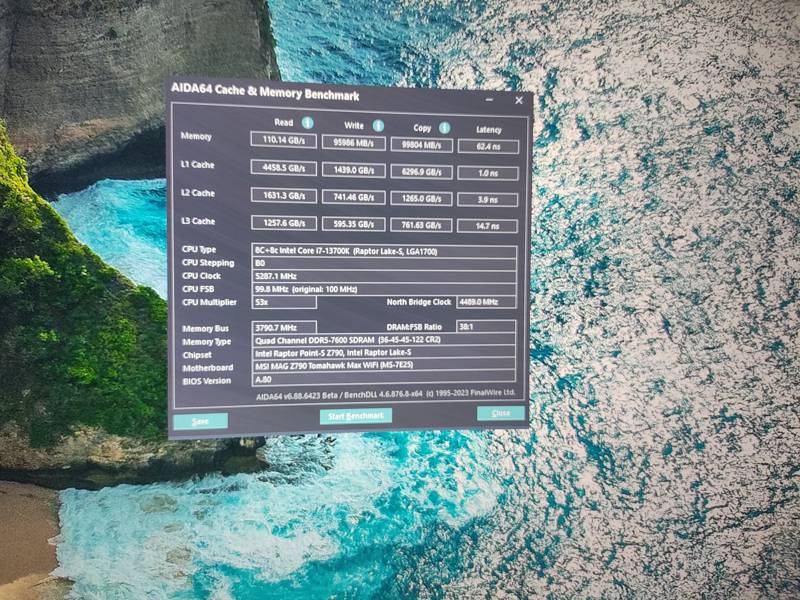Click the L2 Cache write 741.46 GB/s field
800x600 pixels.
pyautogui.click(x=354, y=197)
